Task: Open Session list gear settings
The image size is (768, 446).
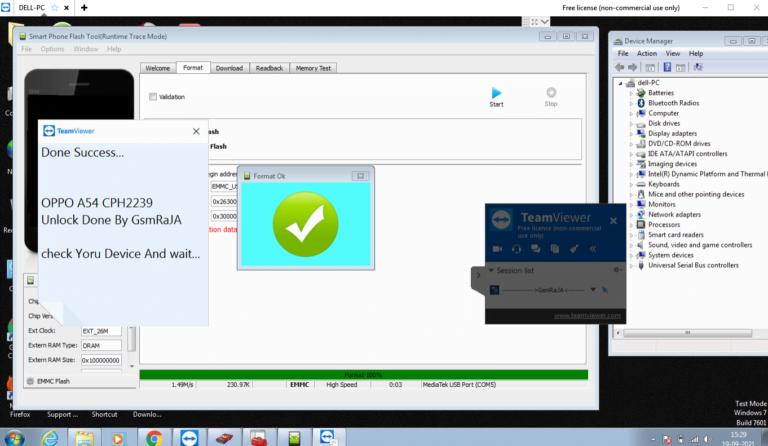Action: coord(617,270)
